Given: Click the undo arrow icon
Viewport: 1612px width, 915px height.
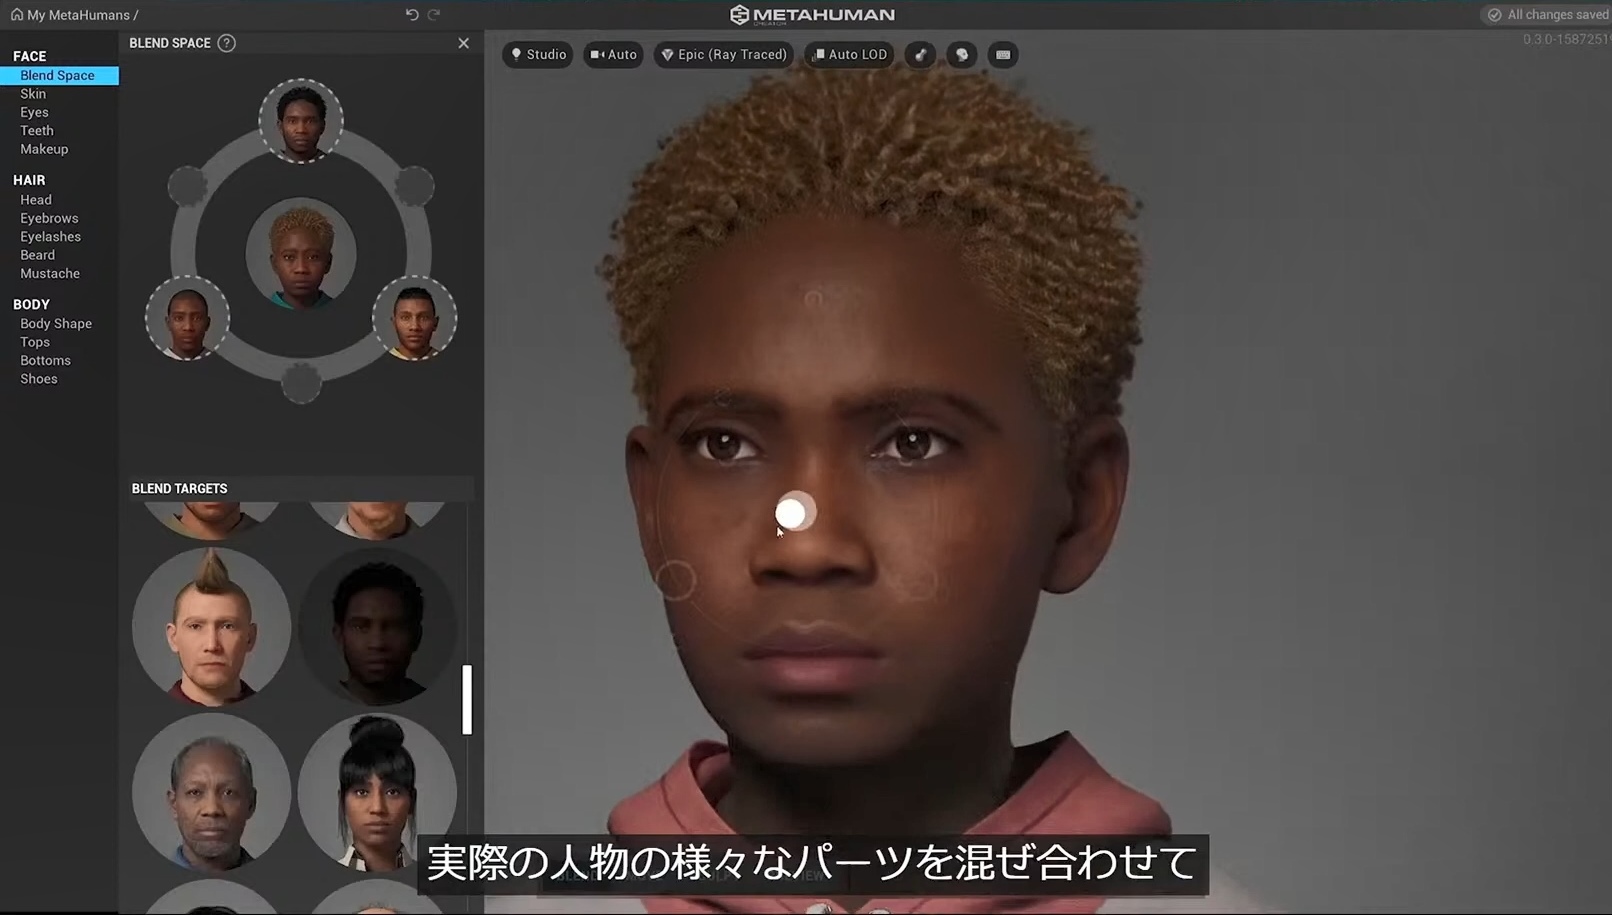Looking at the screenshot, I should pyautogui.click(x=412, y=14).
